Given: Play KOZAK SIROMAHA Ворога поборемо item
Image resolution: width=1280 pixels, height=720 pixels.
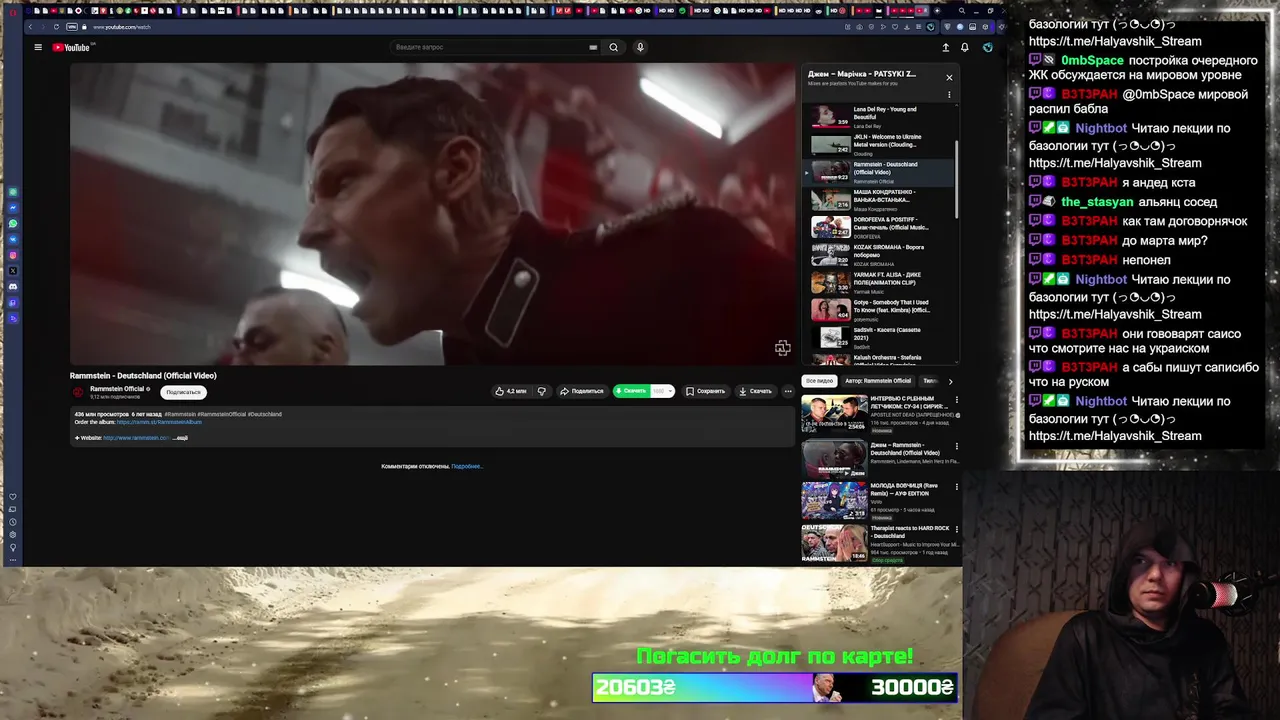Looking at the screenshot, I should tap(880, 254).
